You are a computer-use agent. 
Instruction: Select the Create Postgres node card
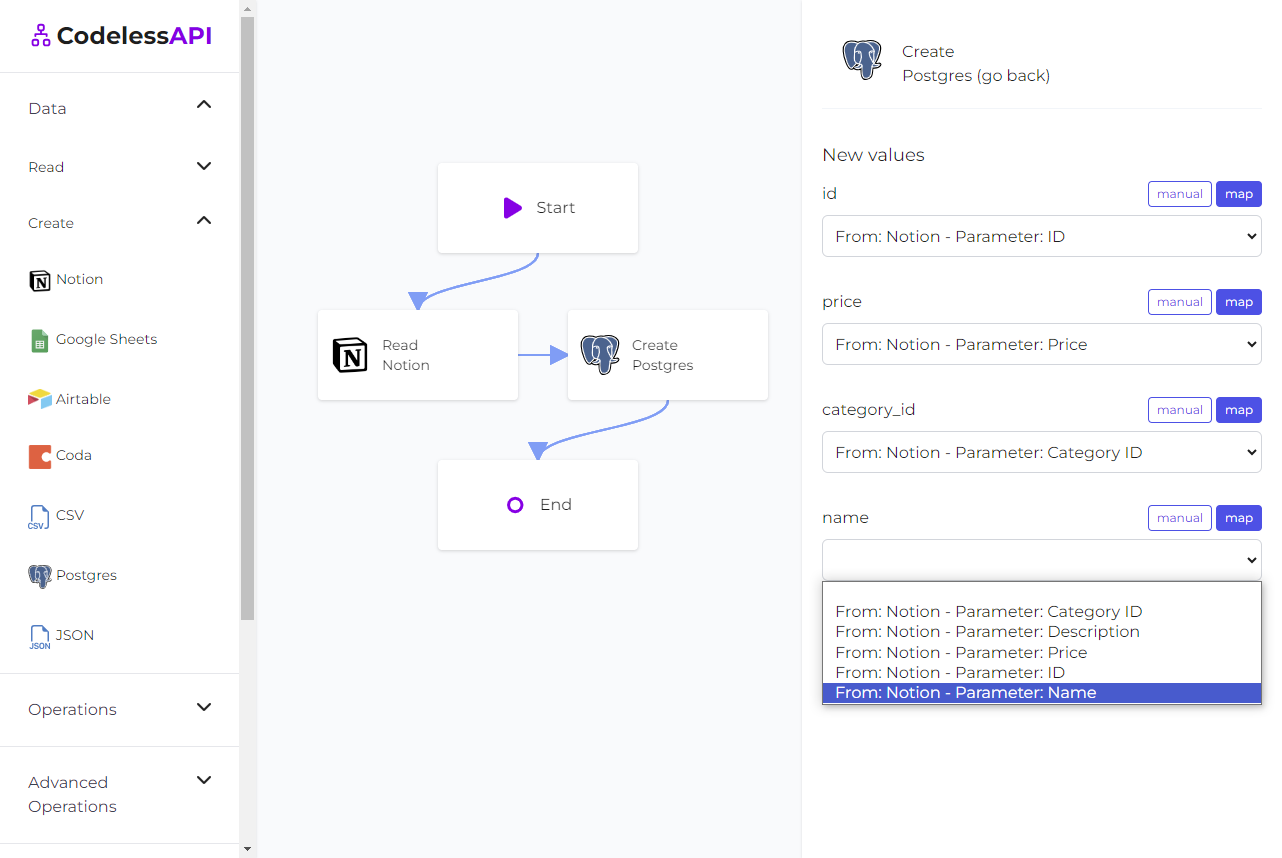668,355
